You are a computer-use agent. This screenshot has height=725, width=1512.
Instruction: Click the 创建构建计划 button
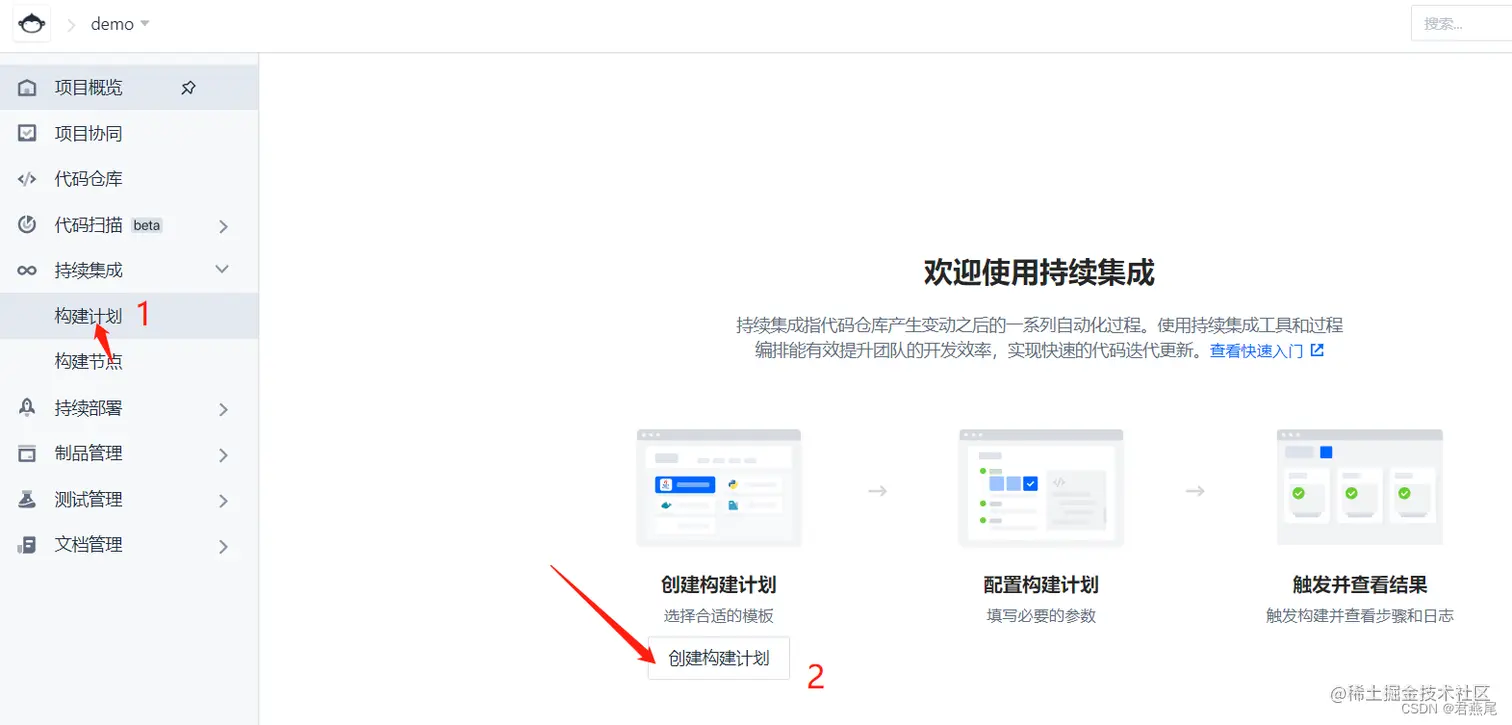click(x=718, y=658)
